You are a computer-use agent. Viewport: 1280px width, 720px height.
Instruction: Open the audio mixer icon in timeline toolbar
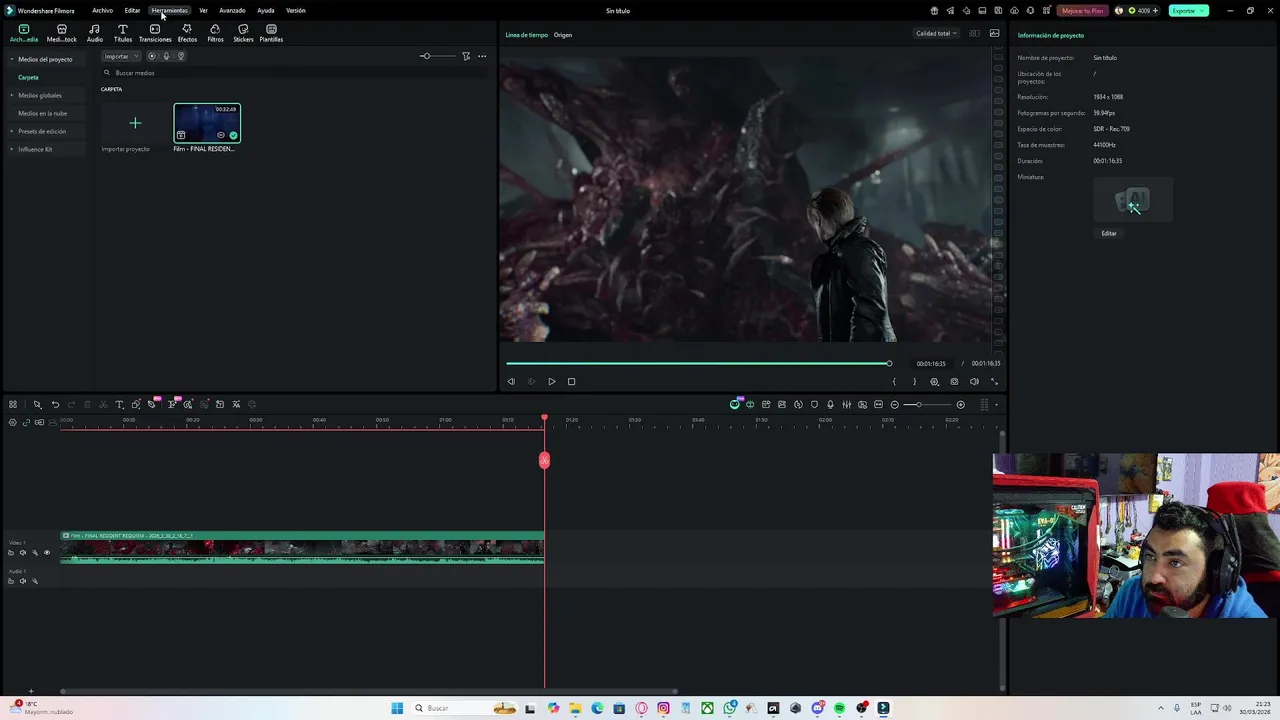tap(846, 404)
